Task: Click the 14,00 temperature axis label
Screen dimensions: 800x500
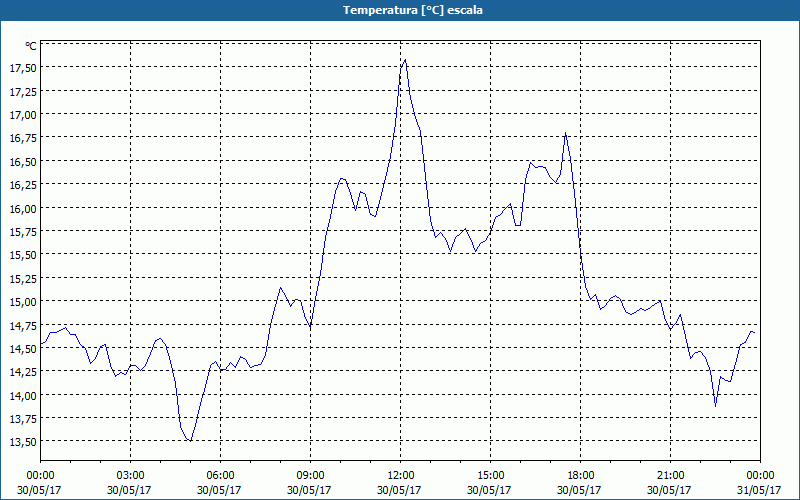Action: click(x=23, y=395)
